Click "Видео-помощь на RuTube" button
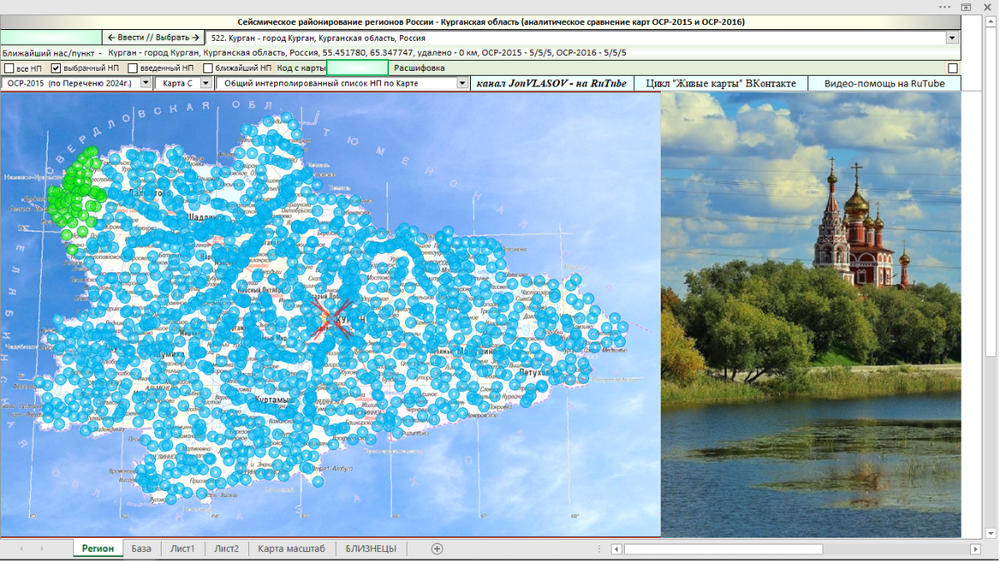The width and height of the screenshot is (1000, 562). pyautogui.click(x=884, y=83)
